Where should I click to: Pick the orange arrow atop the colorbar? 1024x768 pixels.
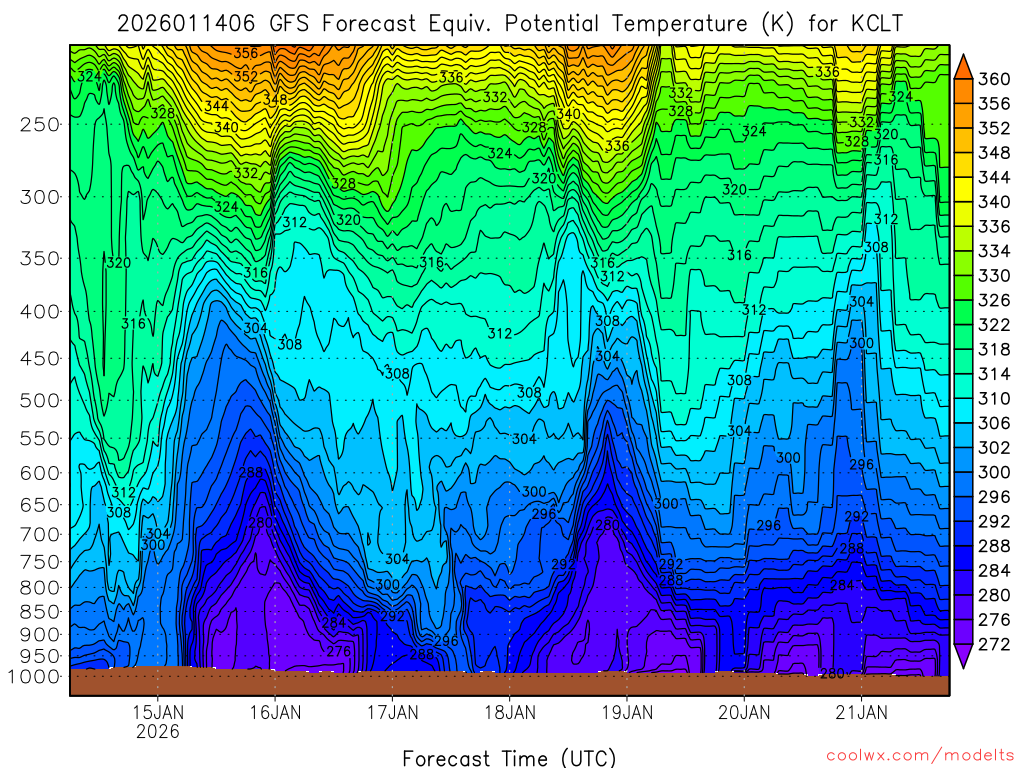click(963, 68)
